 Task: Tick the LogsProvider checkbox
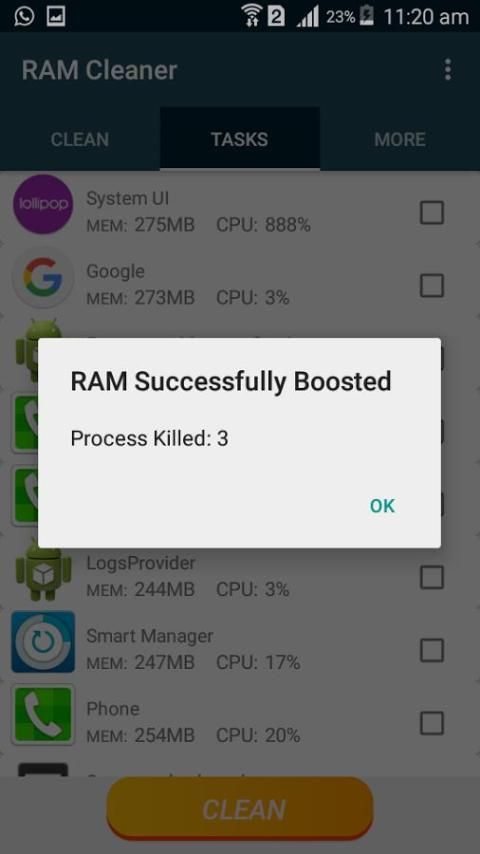click(432, 577)
